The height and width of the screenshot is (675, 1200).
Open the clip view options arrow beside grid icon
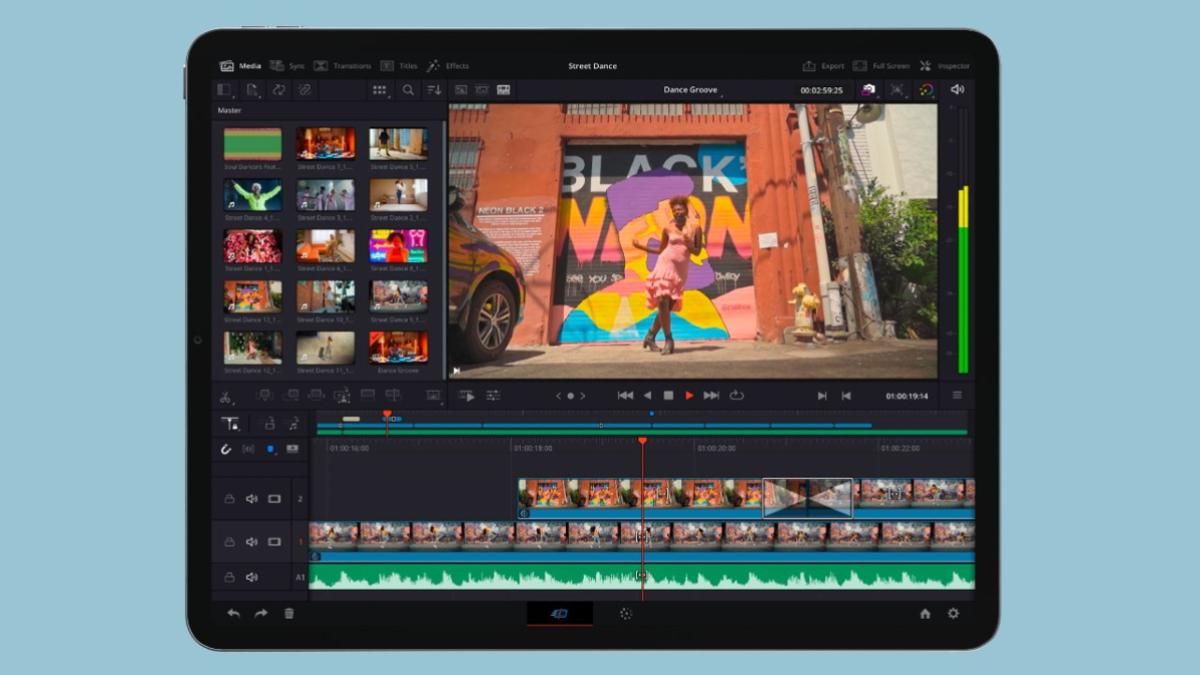pyautogui.click(x=389, y=96)
